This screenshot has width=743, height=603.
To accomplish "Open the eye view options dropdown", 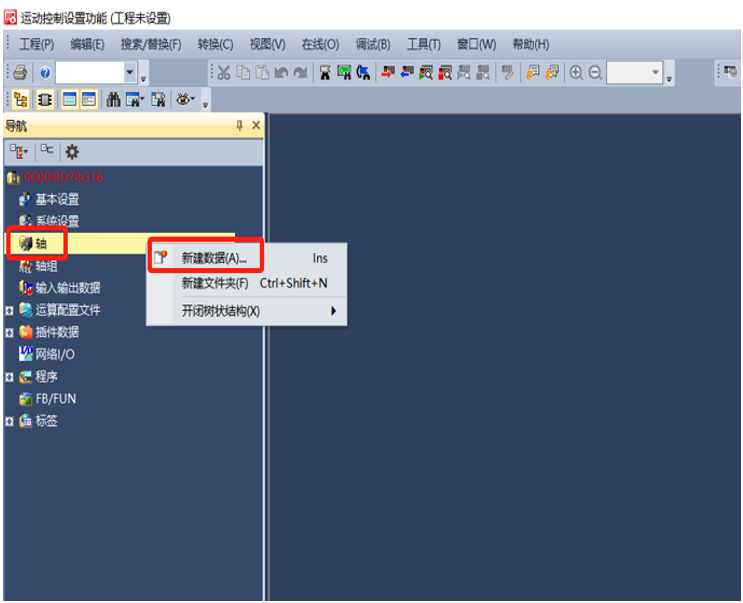I will (185, 99).
